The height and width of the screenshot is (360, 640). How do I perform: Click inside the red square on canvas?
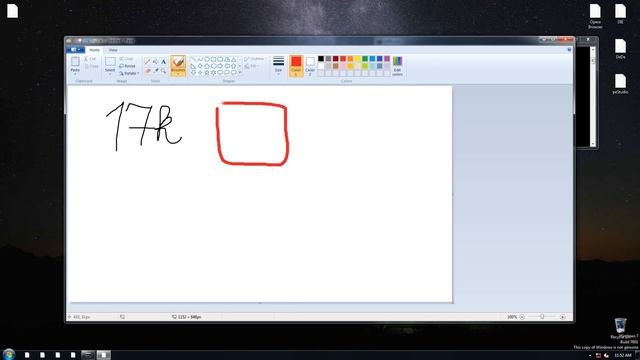[x=252, y=134]
